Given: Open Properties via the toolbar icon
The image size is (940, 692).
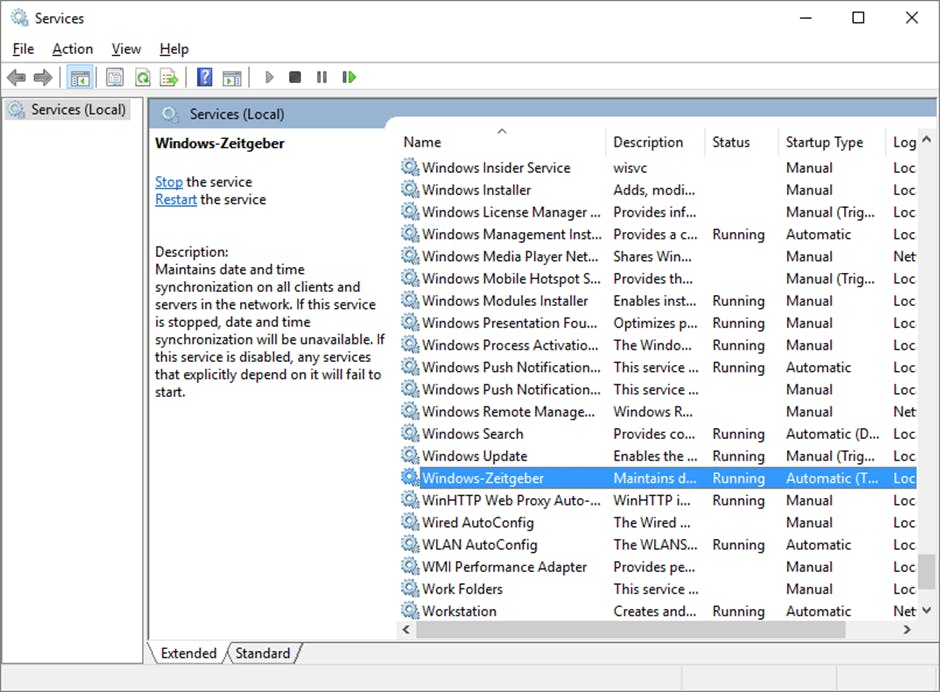Looking at the screenshot, I should coord(115,77).
